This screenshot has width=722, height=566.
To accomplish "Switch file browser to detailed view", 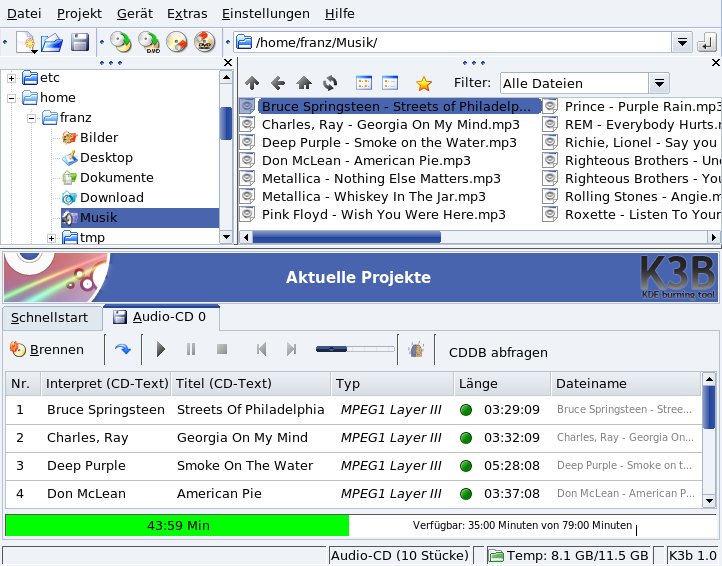I will point(390,83).
